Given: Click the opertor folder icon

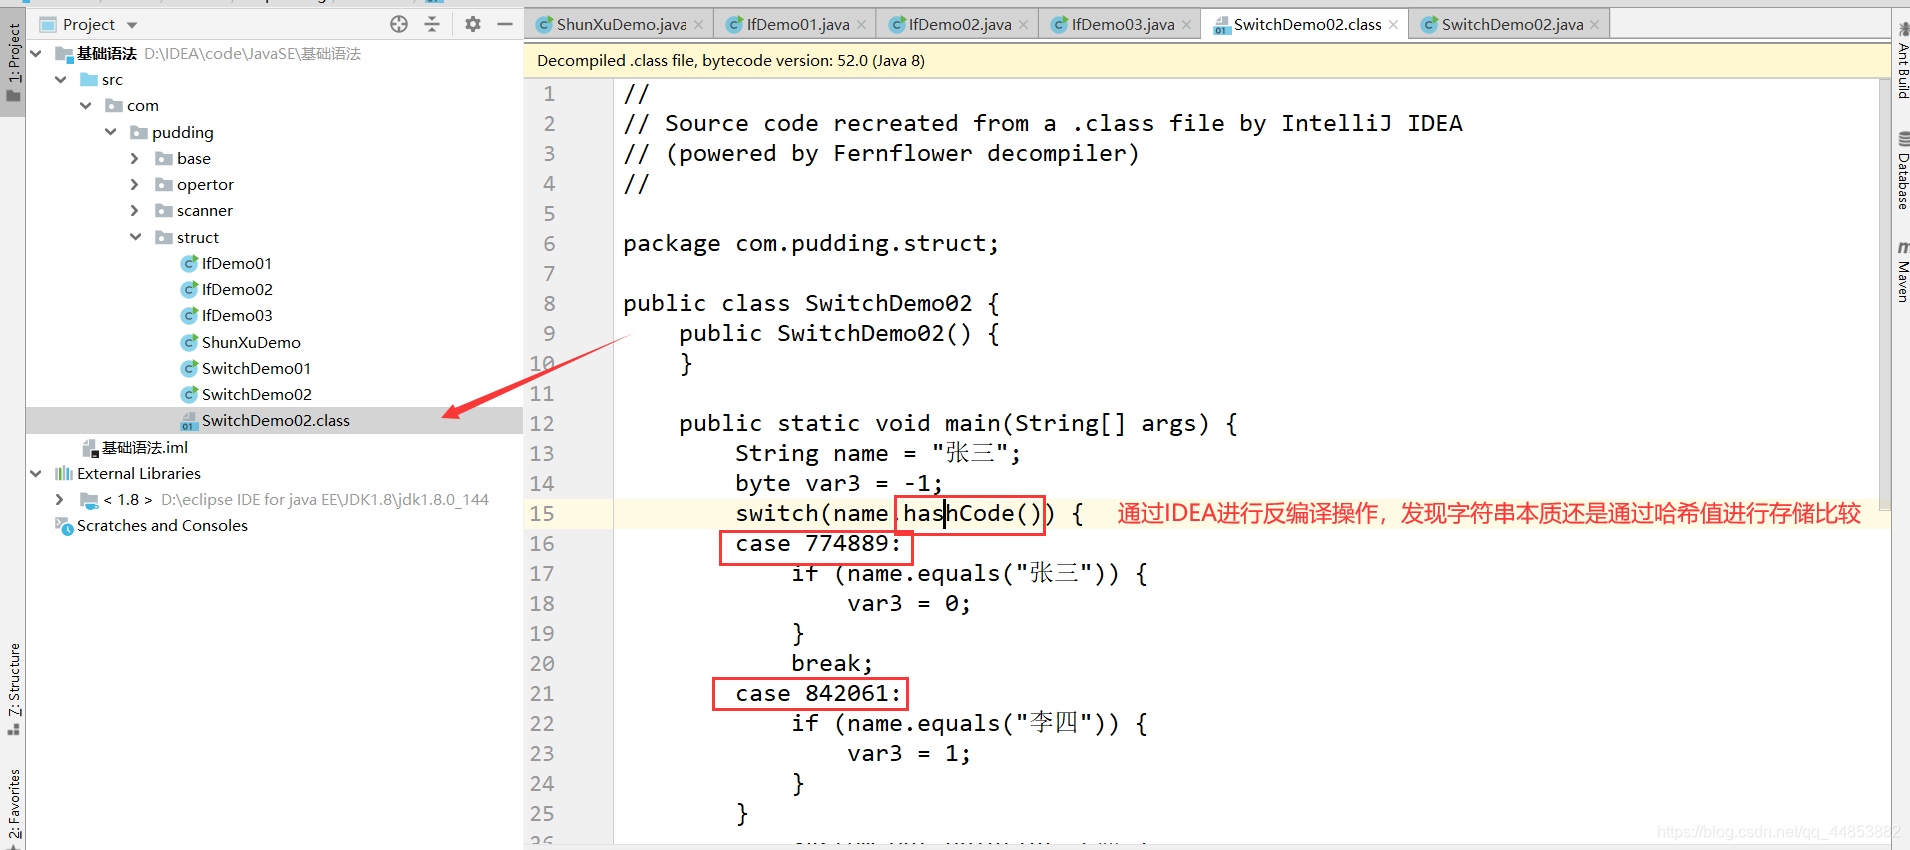Looking at the screenshot, I should (x=164, y=184).
